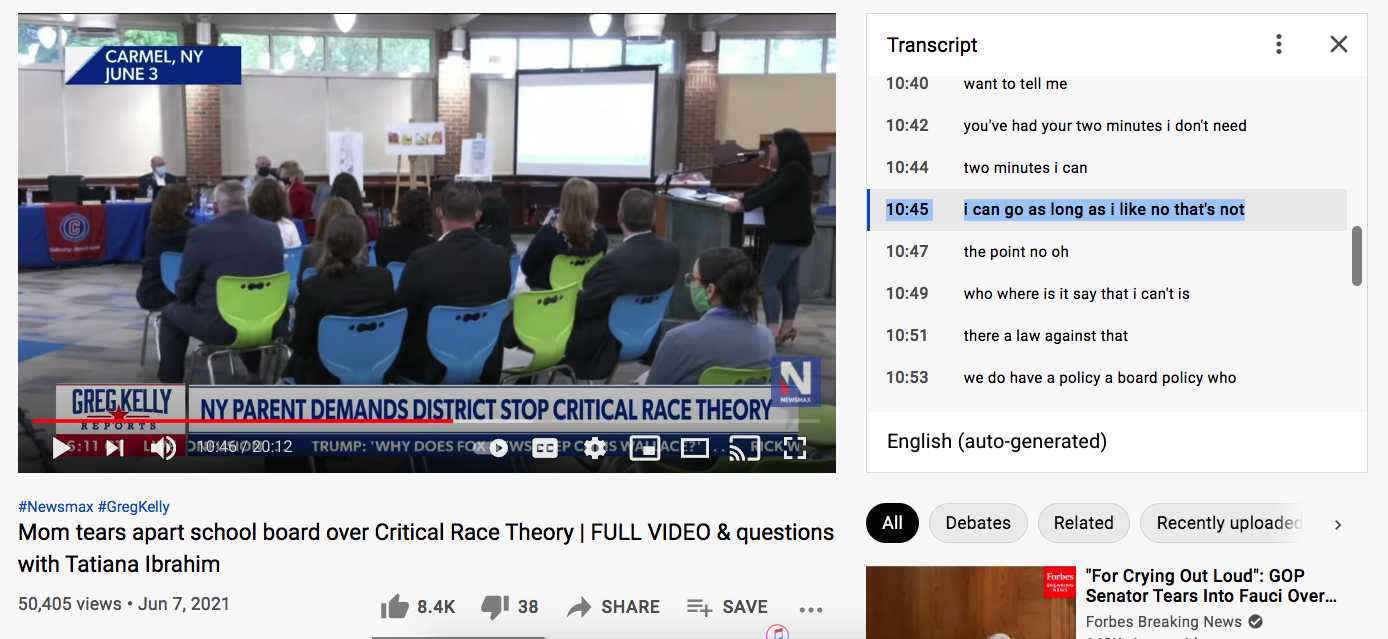Enter fullscreen mode
The width and height of the screenshot is (1388, 639).
coord(795,448)
